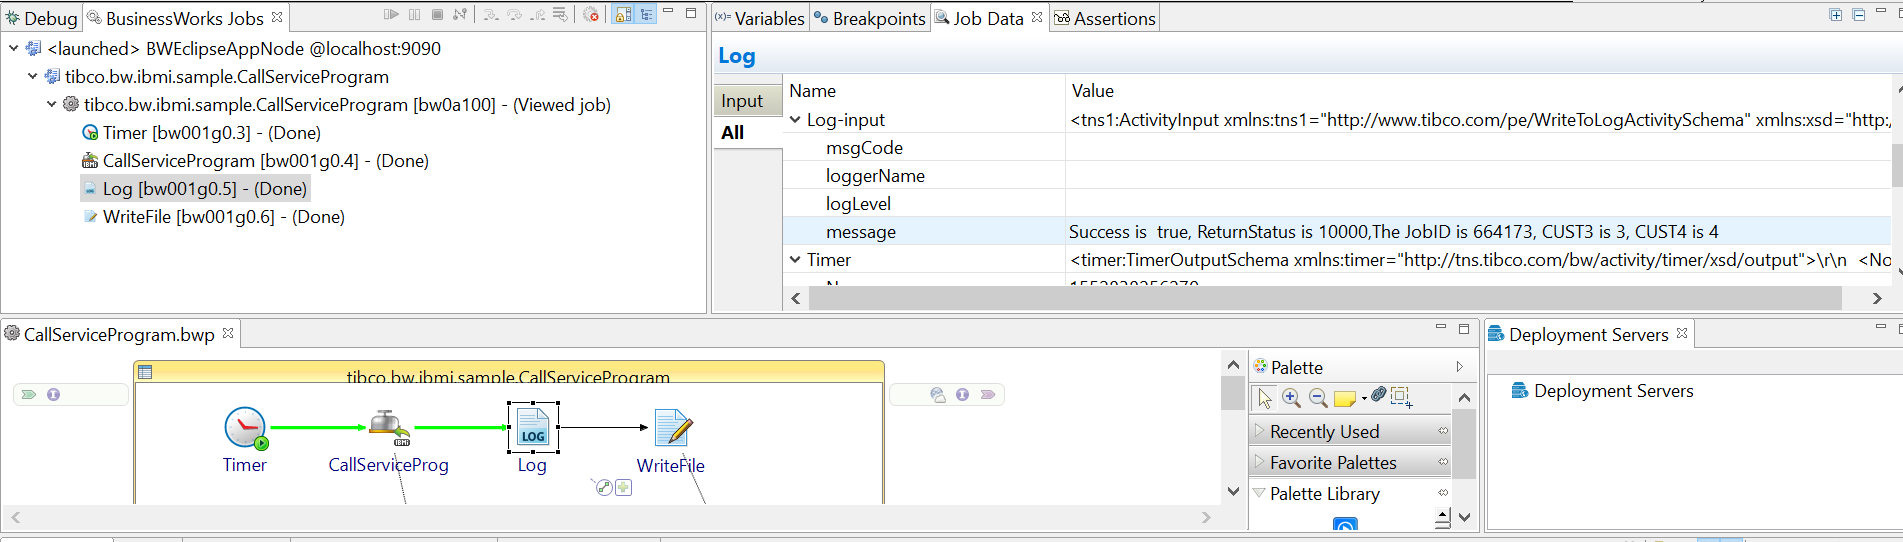Click the Resume job toolbar icon

391,15
